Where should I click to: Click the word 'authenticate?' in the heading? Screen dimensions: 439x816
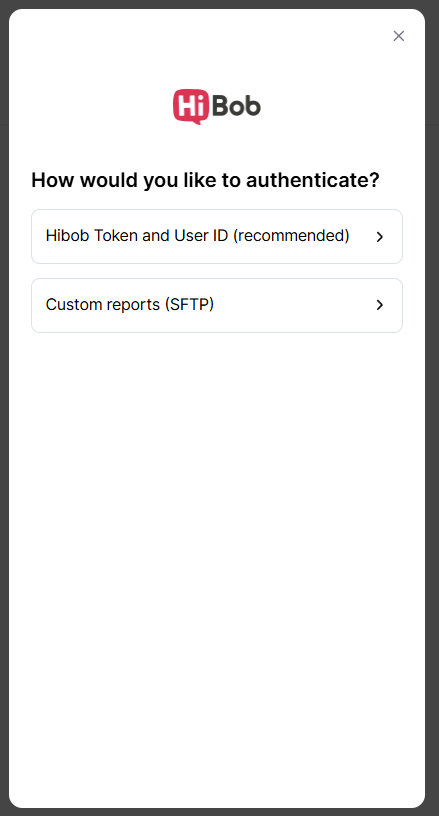[x=313, y=180]
